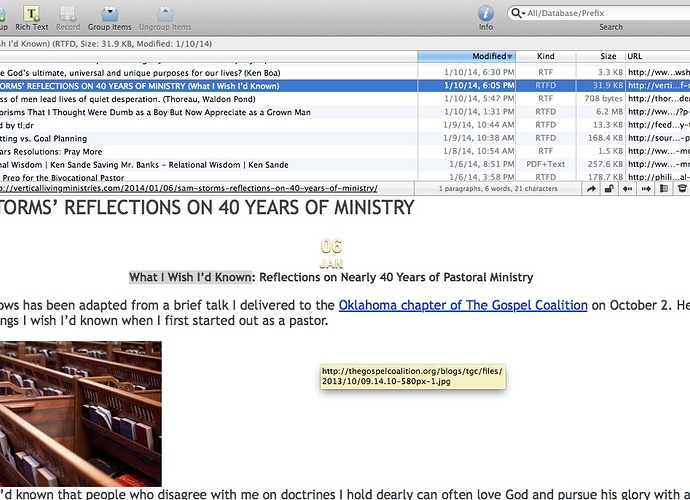
Task: Select the Ken Sande Relational Wisdom PDF row
Action: [150, 164]
